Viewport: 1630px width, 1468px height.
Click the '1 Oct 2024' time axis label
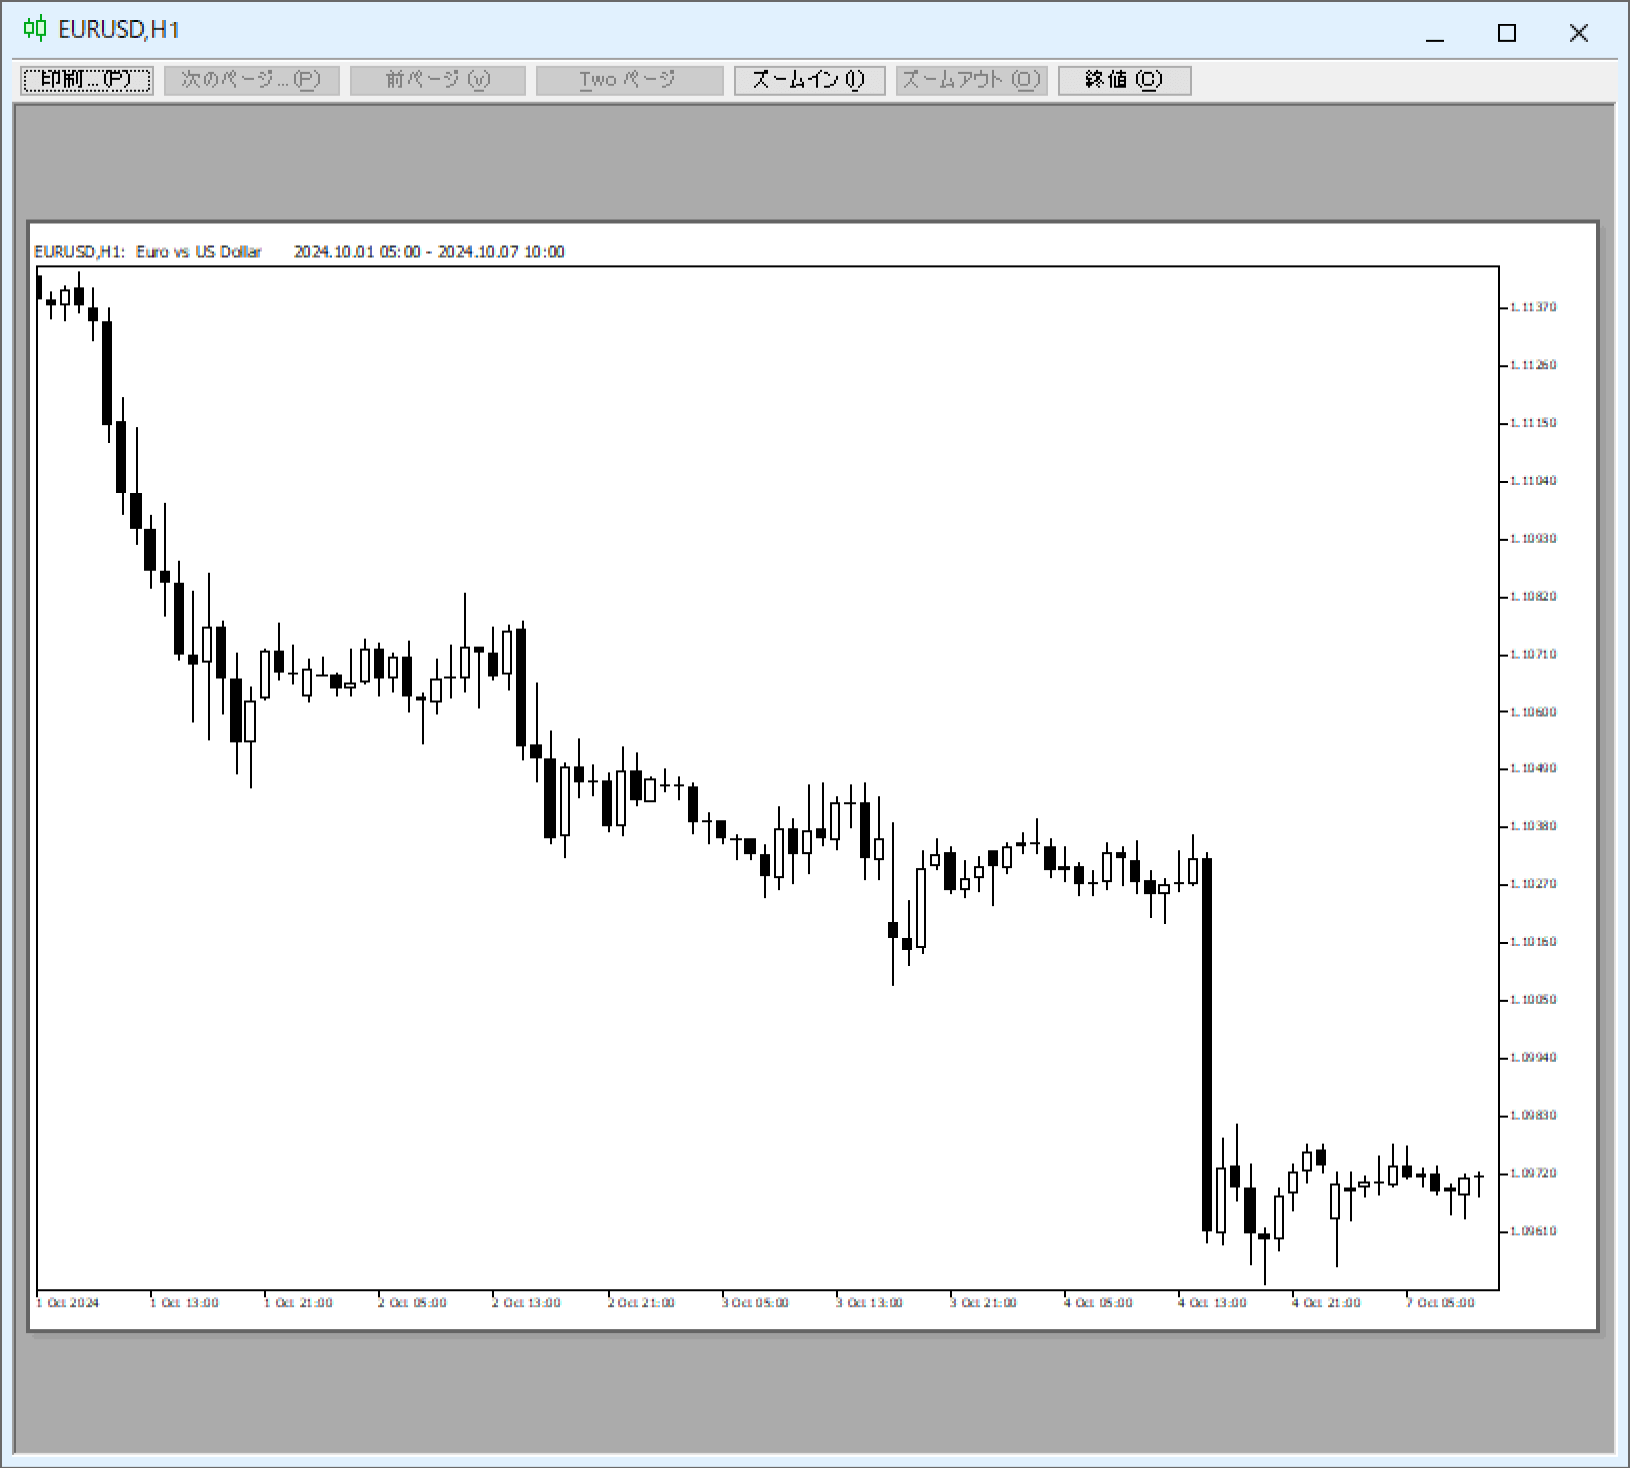click(68, 1303)
